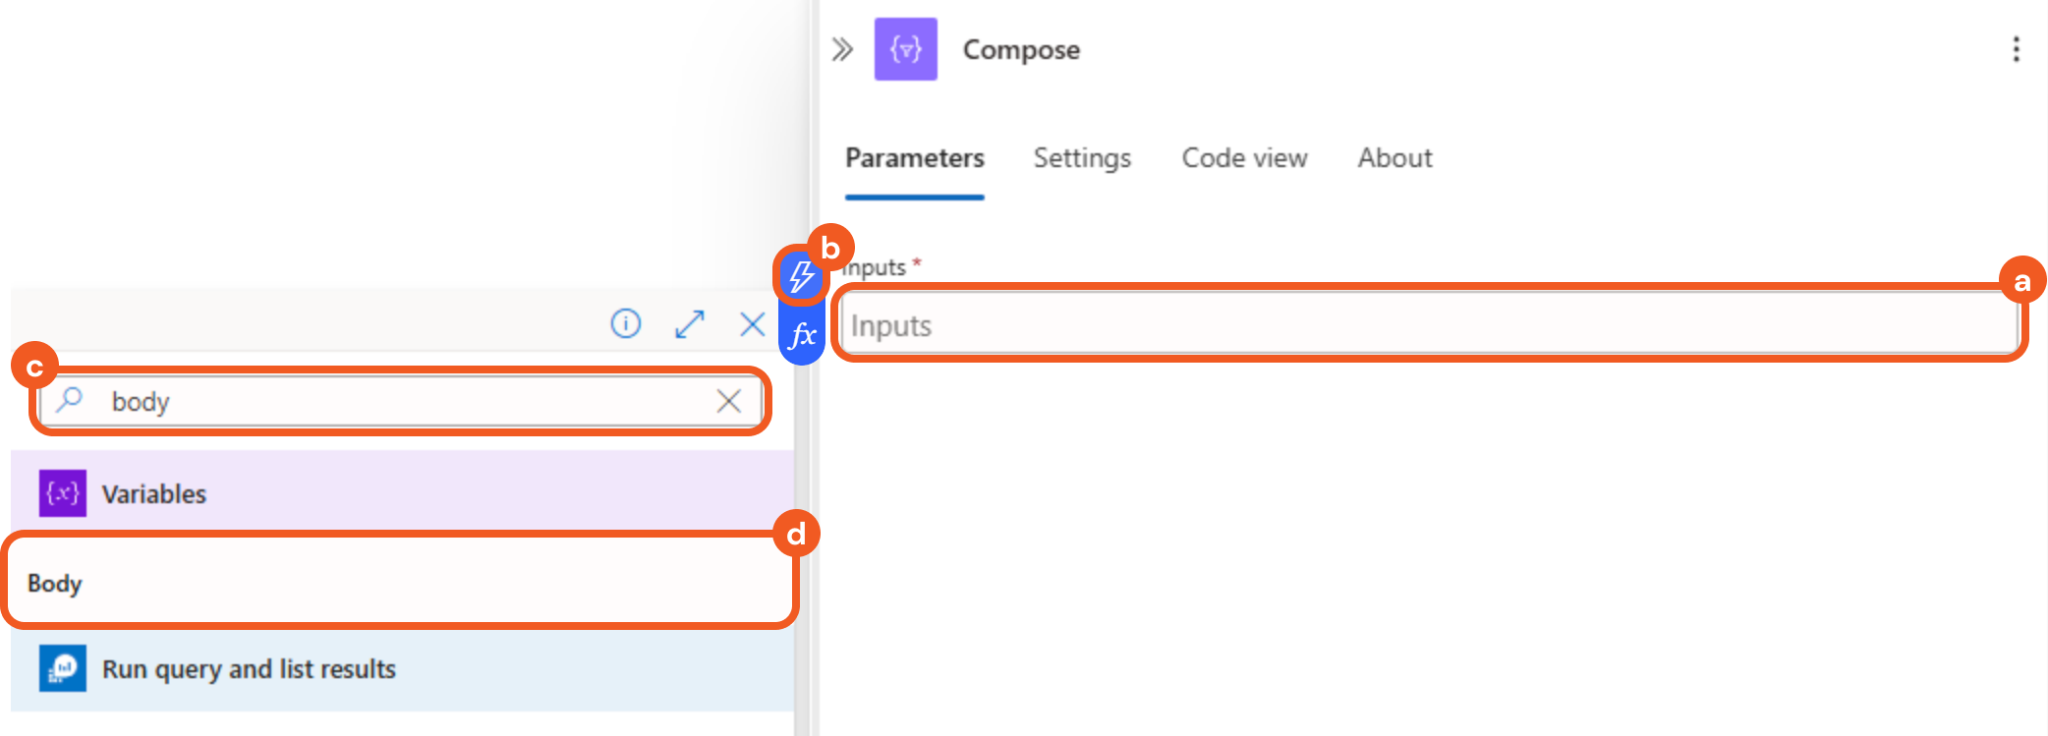2048x736 pixels.
Task: Click into the Inputs field
Action: tap(1428, 326)
